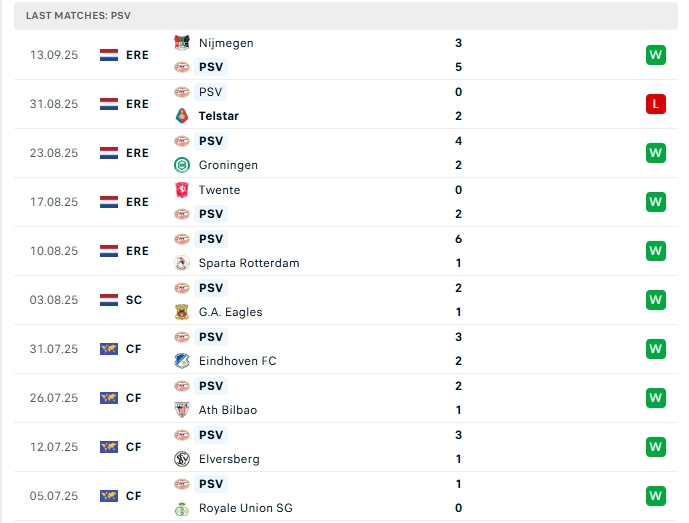Click the Netherlands flag on 13.09.25 row
This screenshot has width=689, height=523.
(x=109, y=55)
